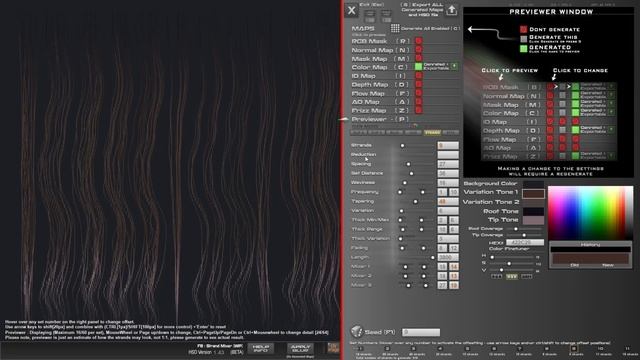Click the Set Distance slider handle

click(x=411, y=173)
